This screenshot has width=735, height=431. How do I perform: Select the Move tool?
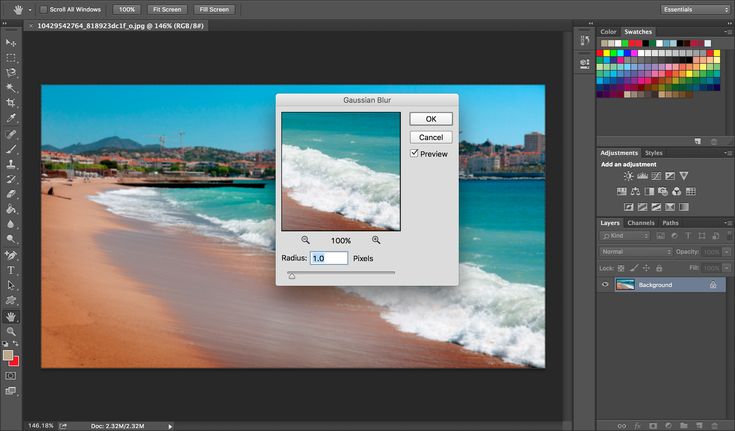11,43
